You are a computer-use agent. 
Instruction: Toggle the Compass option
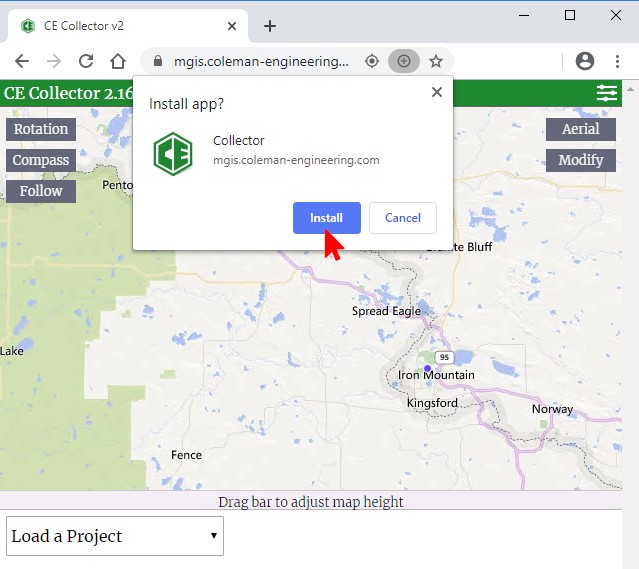pyautogui.click(x=41, y=160)
